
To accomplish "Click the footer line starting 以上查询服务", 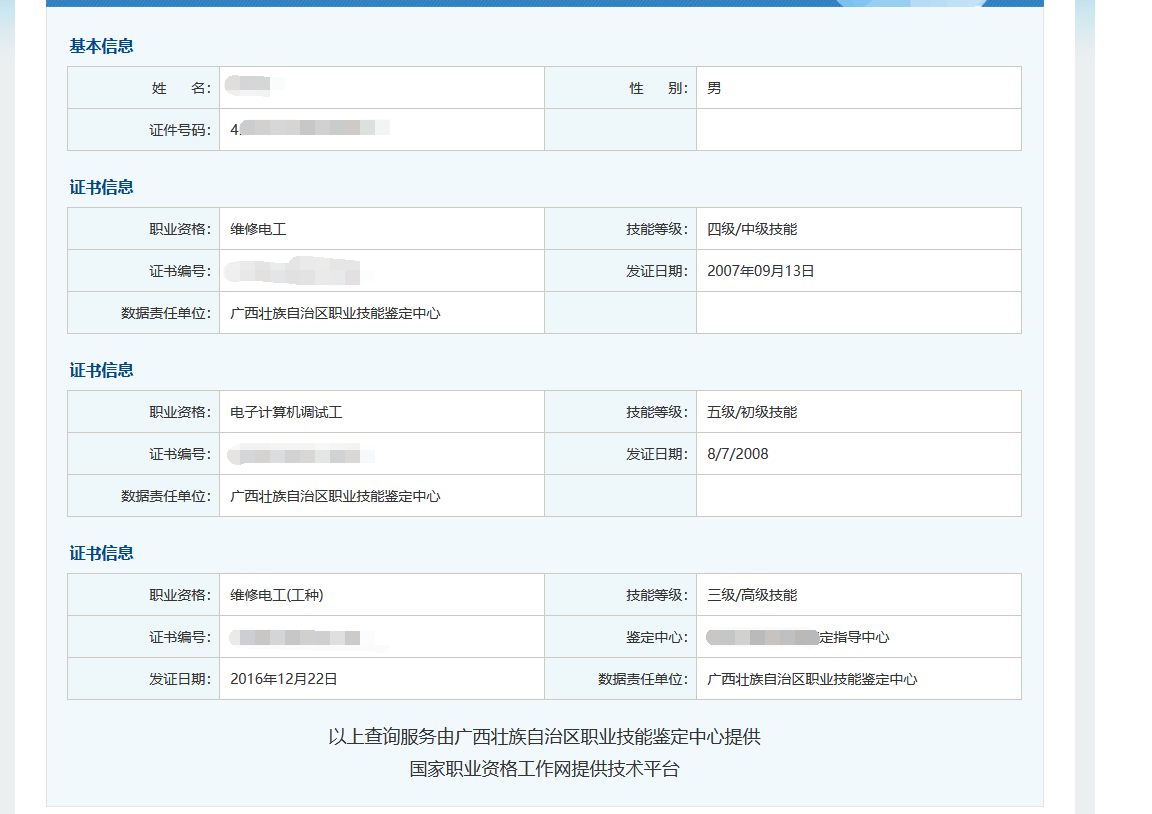I will tap(544, 737).
